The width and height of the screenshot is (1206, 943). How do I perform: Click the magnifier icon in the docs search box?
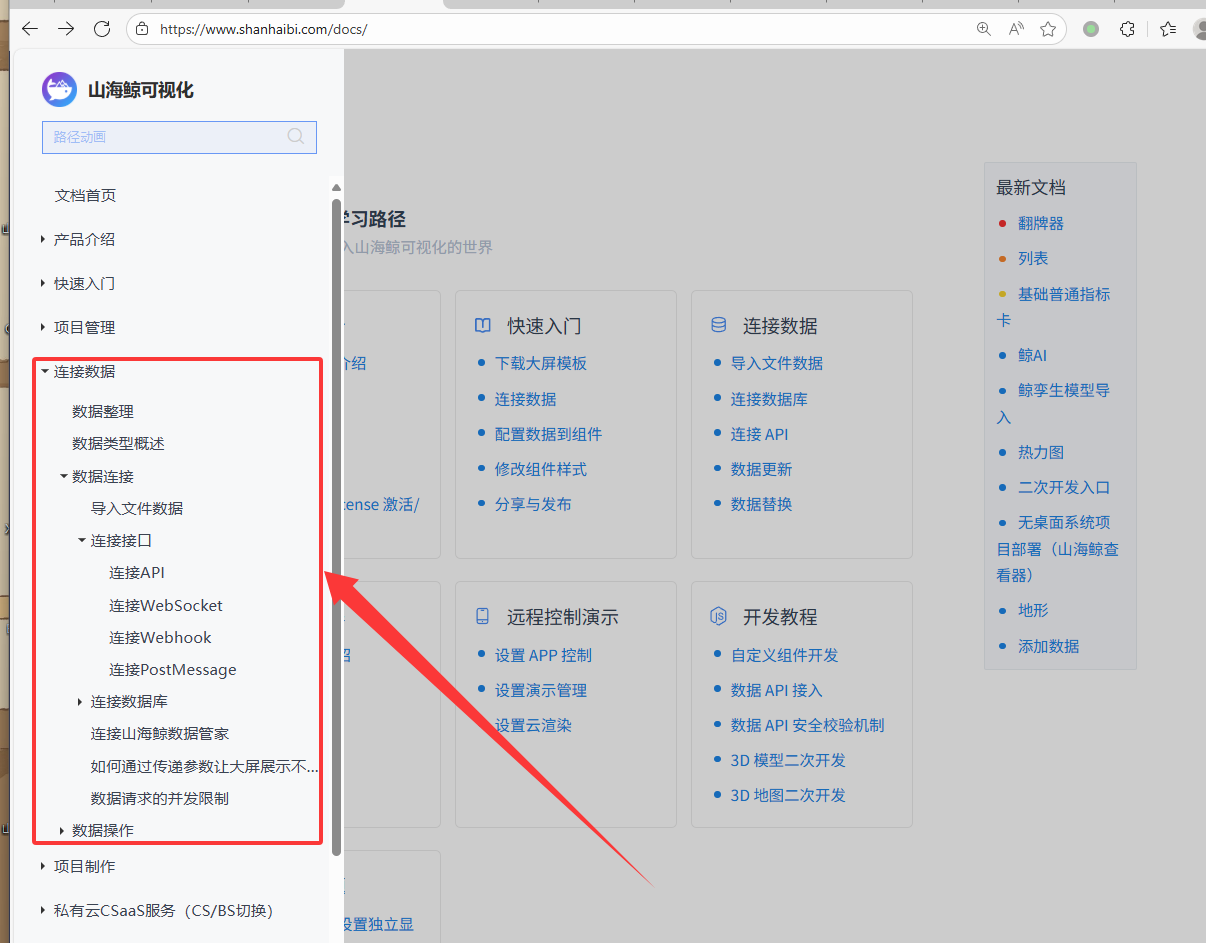pyautogui.click(x=296, y=137)
